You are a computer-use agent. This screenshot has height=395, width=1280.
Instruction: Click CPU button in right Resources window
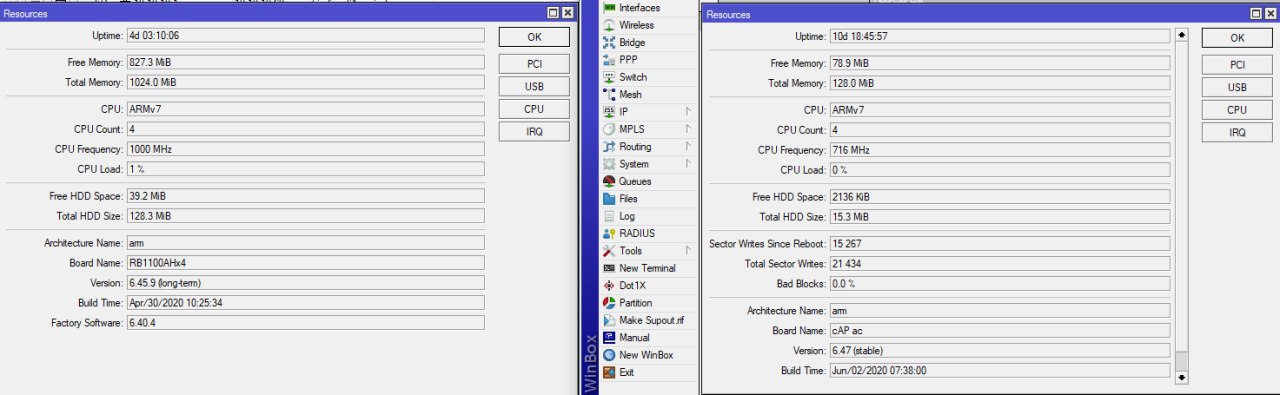pos(1237,110)
